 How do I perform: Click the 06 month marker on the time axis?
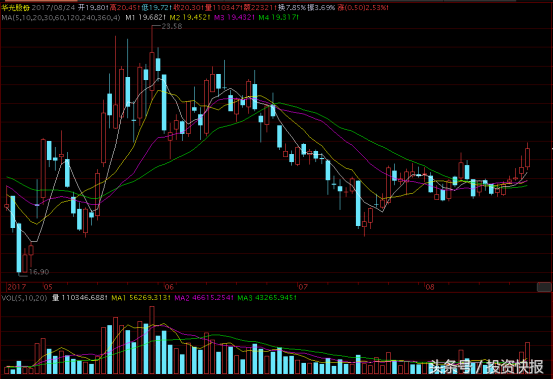point(169,287)
